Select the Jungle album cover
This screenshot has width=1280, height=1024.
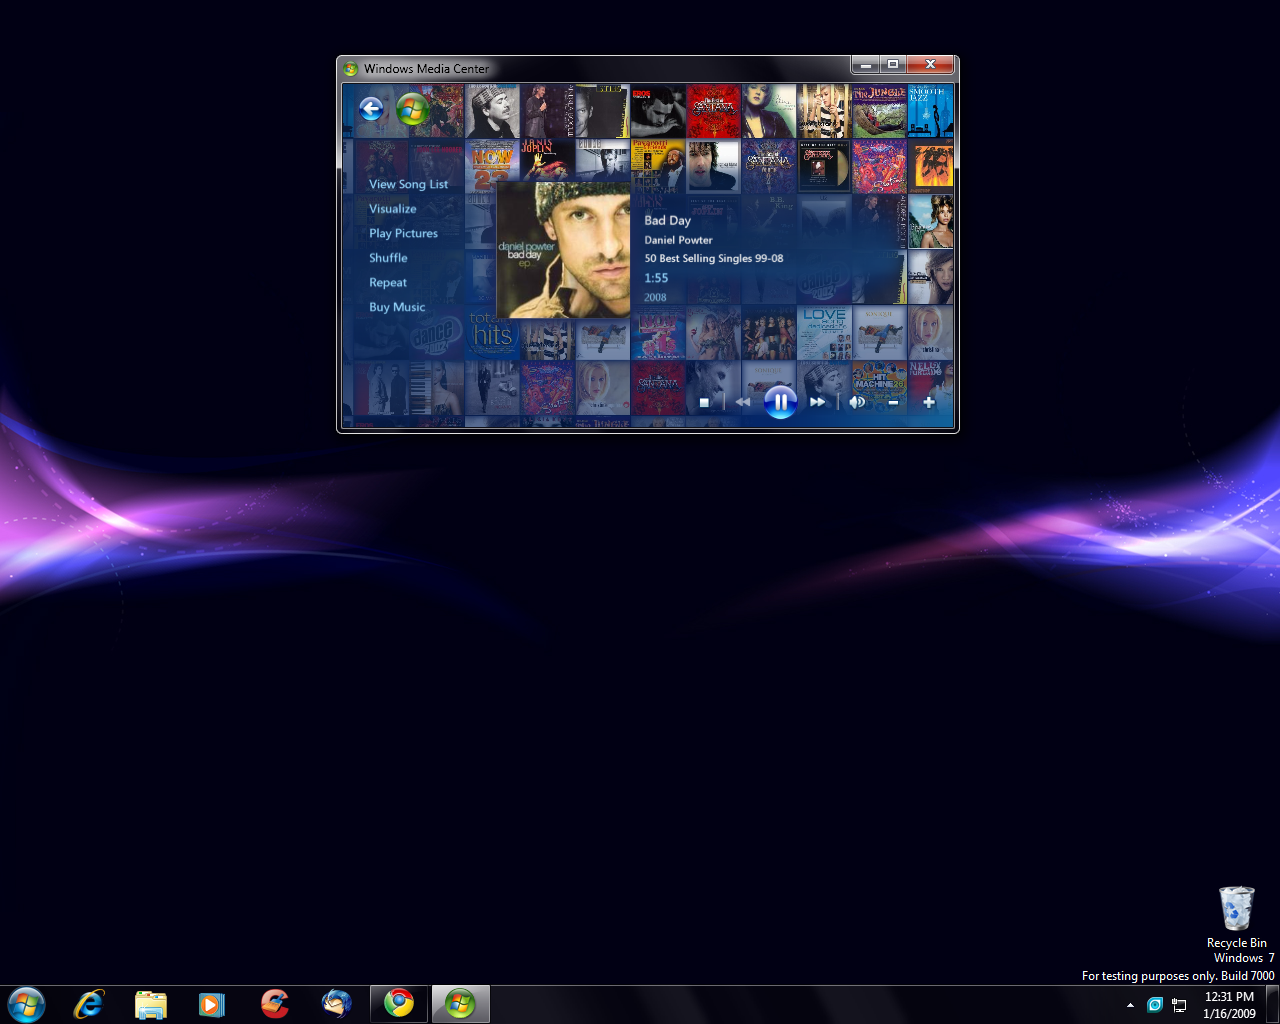point(880,110)
